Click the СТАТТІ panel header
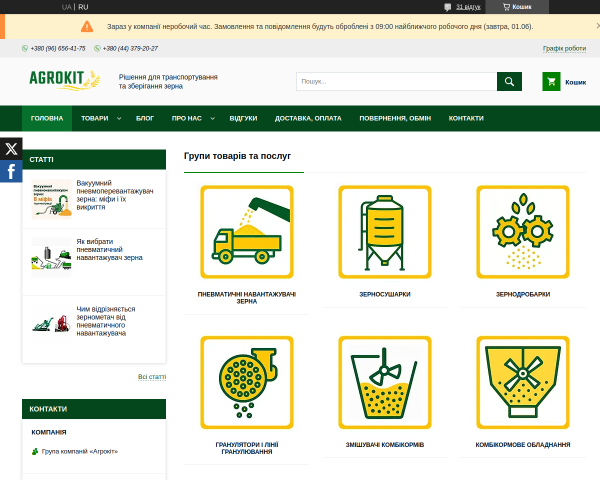The width and height of the screenshot is (600, 480). pos(94,160)
